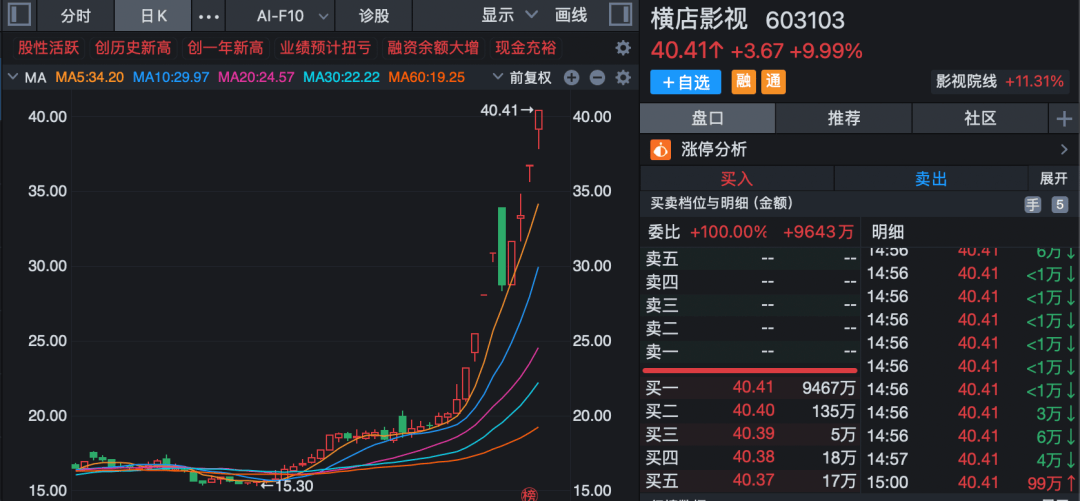Select the 推荐 recommendations tab
This screenshot has height=501, width=1080.
844,119
